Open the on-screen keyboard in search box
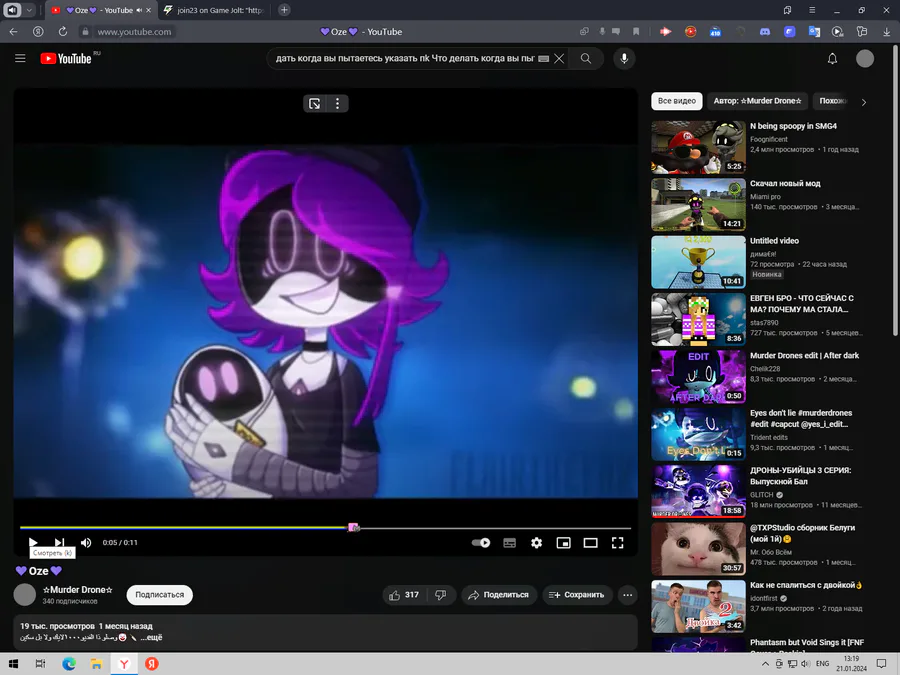The image size is (900, 675). pyautogui.click(x=544, y=59)
